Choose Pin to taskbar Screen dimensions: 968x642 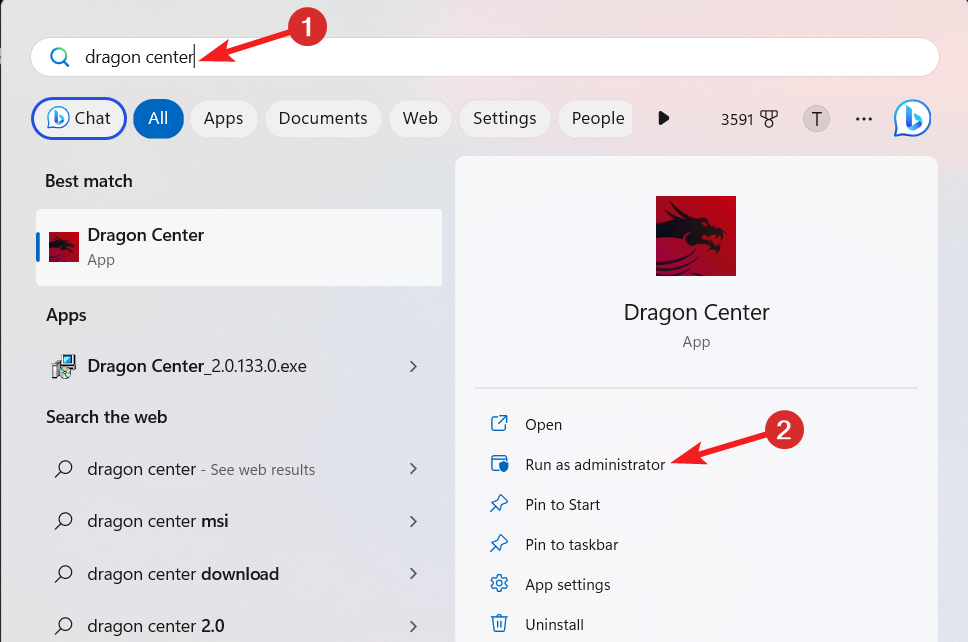pos(572,544)
